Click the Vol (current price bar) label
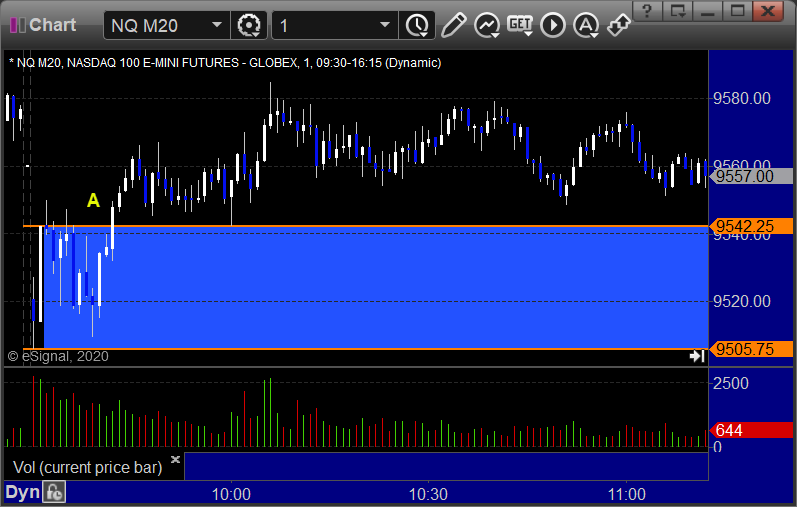The width and height of the screenshot is (797, 507). [87, 467]
